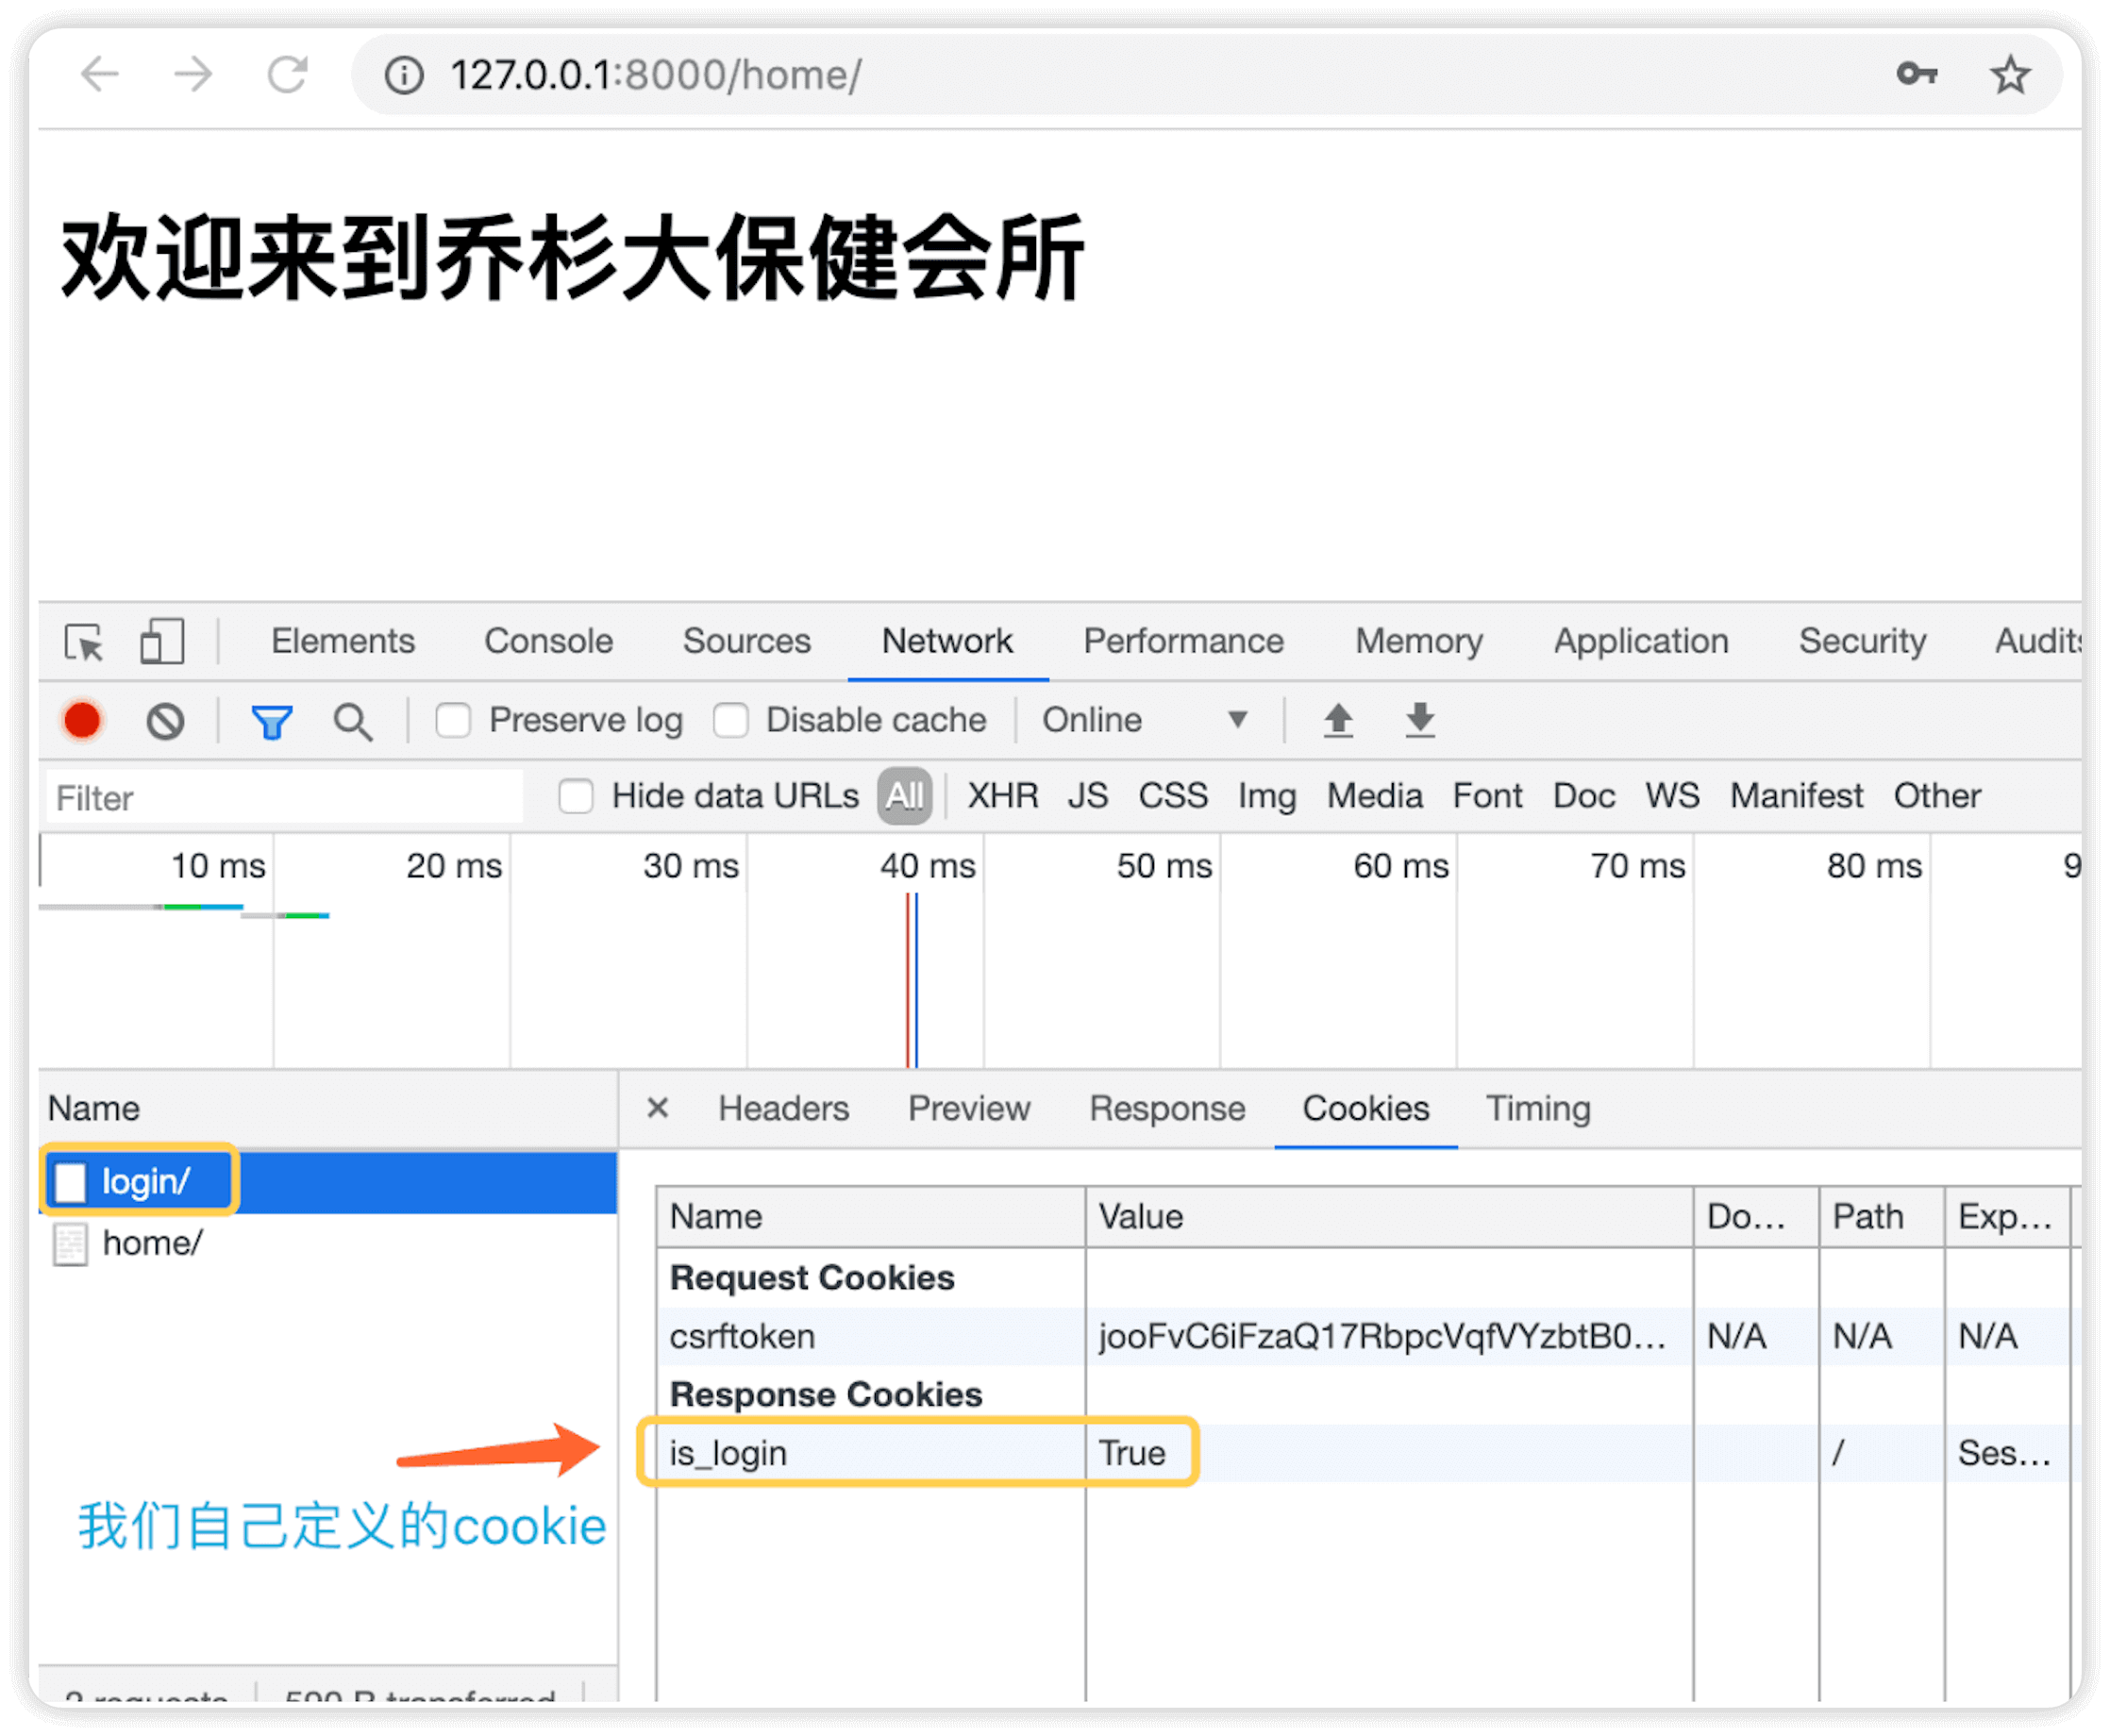Toggle the device toolbar icon
The image size is (2110, 1736).
coord(161,641)
